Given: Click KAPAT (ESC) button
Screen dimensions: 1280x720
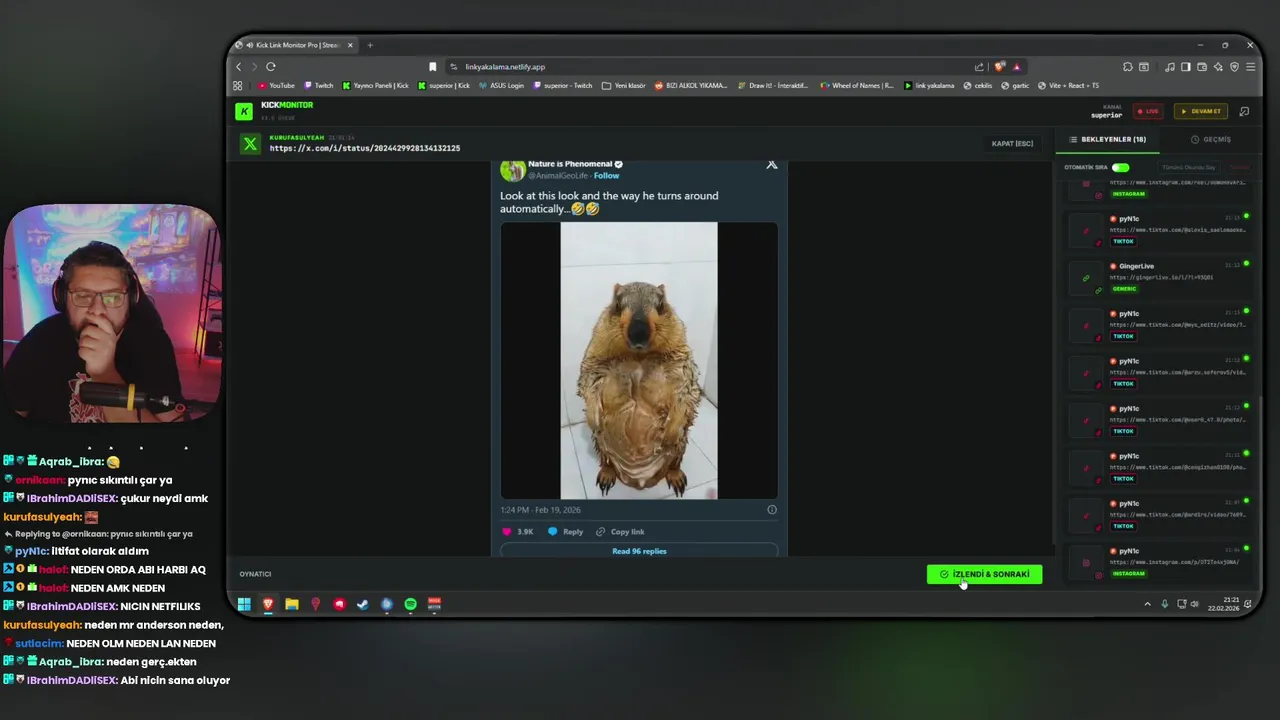Looking at the screenshot, I should point(1012,144).
